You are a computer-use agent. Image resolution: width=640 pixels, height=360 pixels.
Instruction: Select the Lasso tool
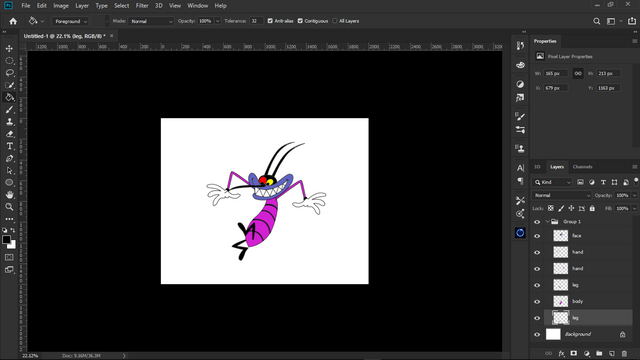pos(9,73)
